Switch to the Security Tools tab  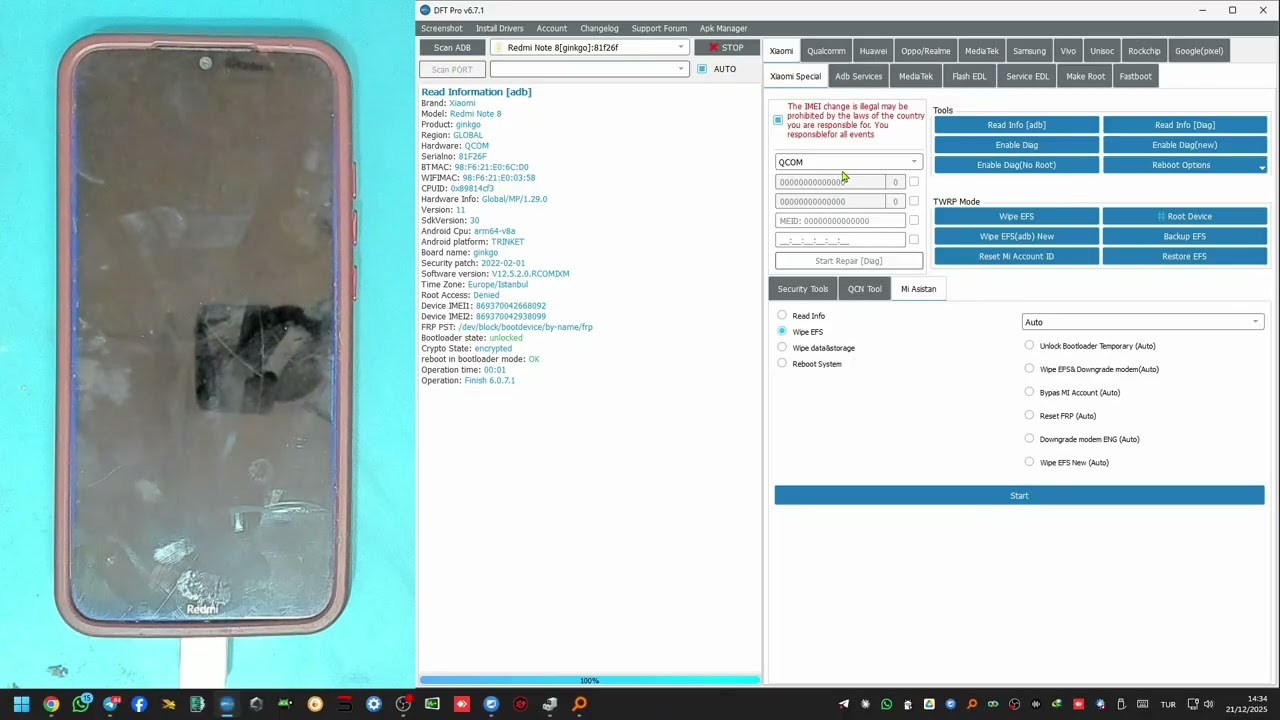tap(803, 289)
